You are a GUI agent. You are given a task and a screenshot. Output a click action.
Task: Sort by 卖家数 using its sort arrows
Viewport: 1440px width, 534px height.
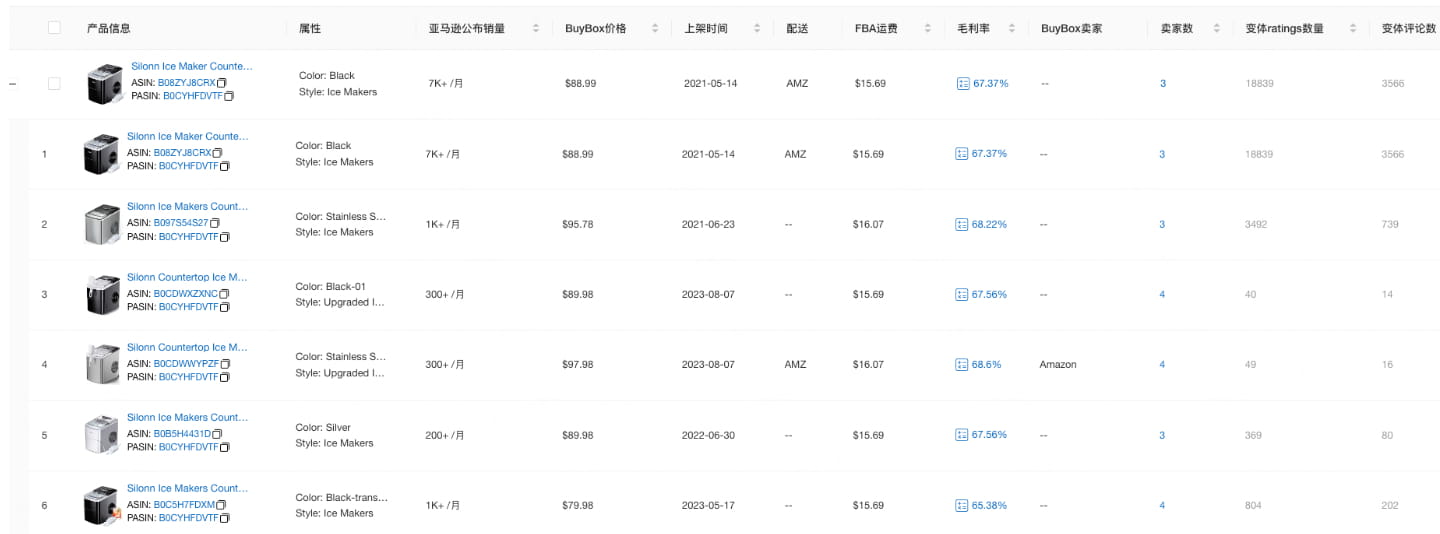(1216, 29)
